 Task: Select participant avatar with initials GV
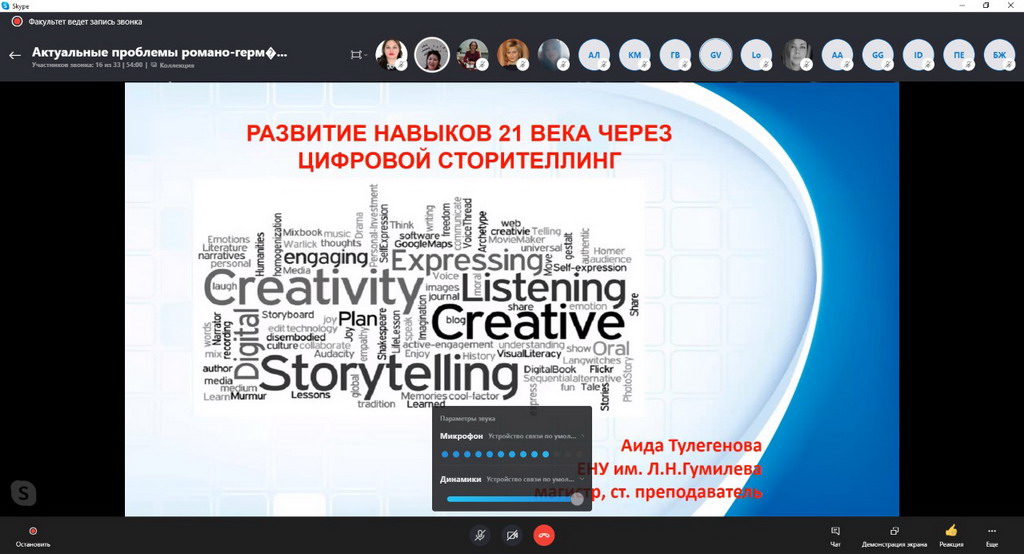click(715, 55)
